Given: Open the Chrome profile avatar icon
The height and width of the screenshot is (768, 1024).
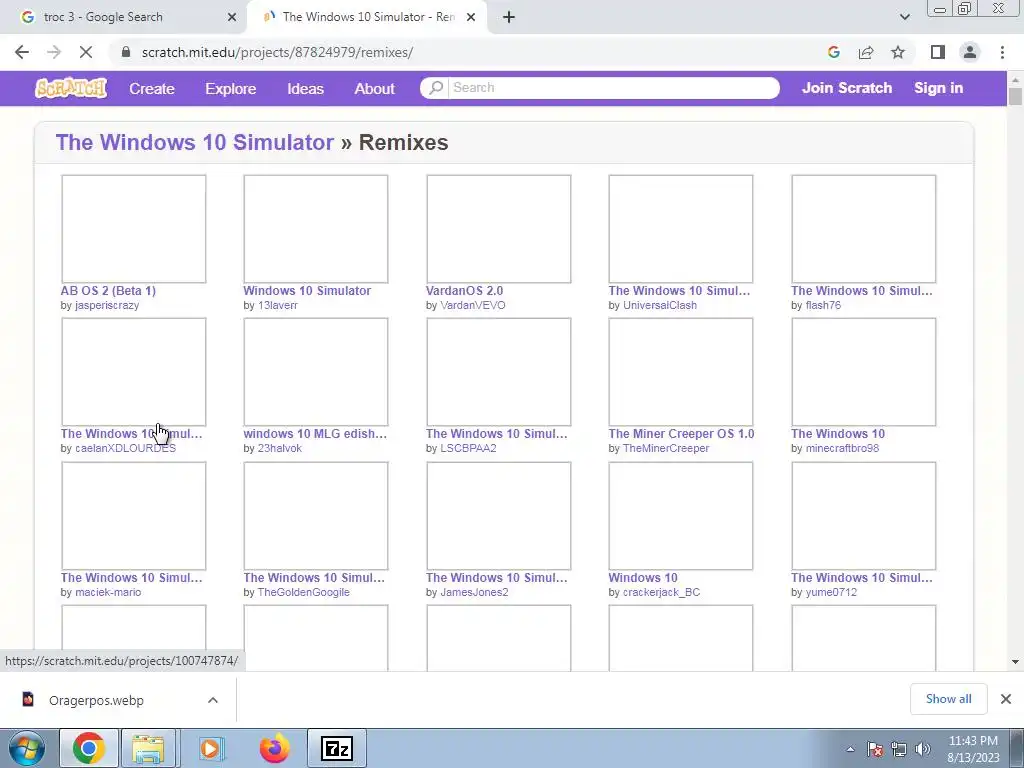Looking at the screenshot, I should pos(970,52).
